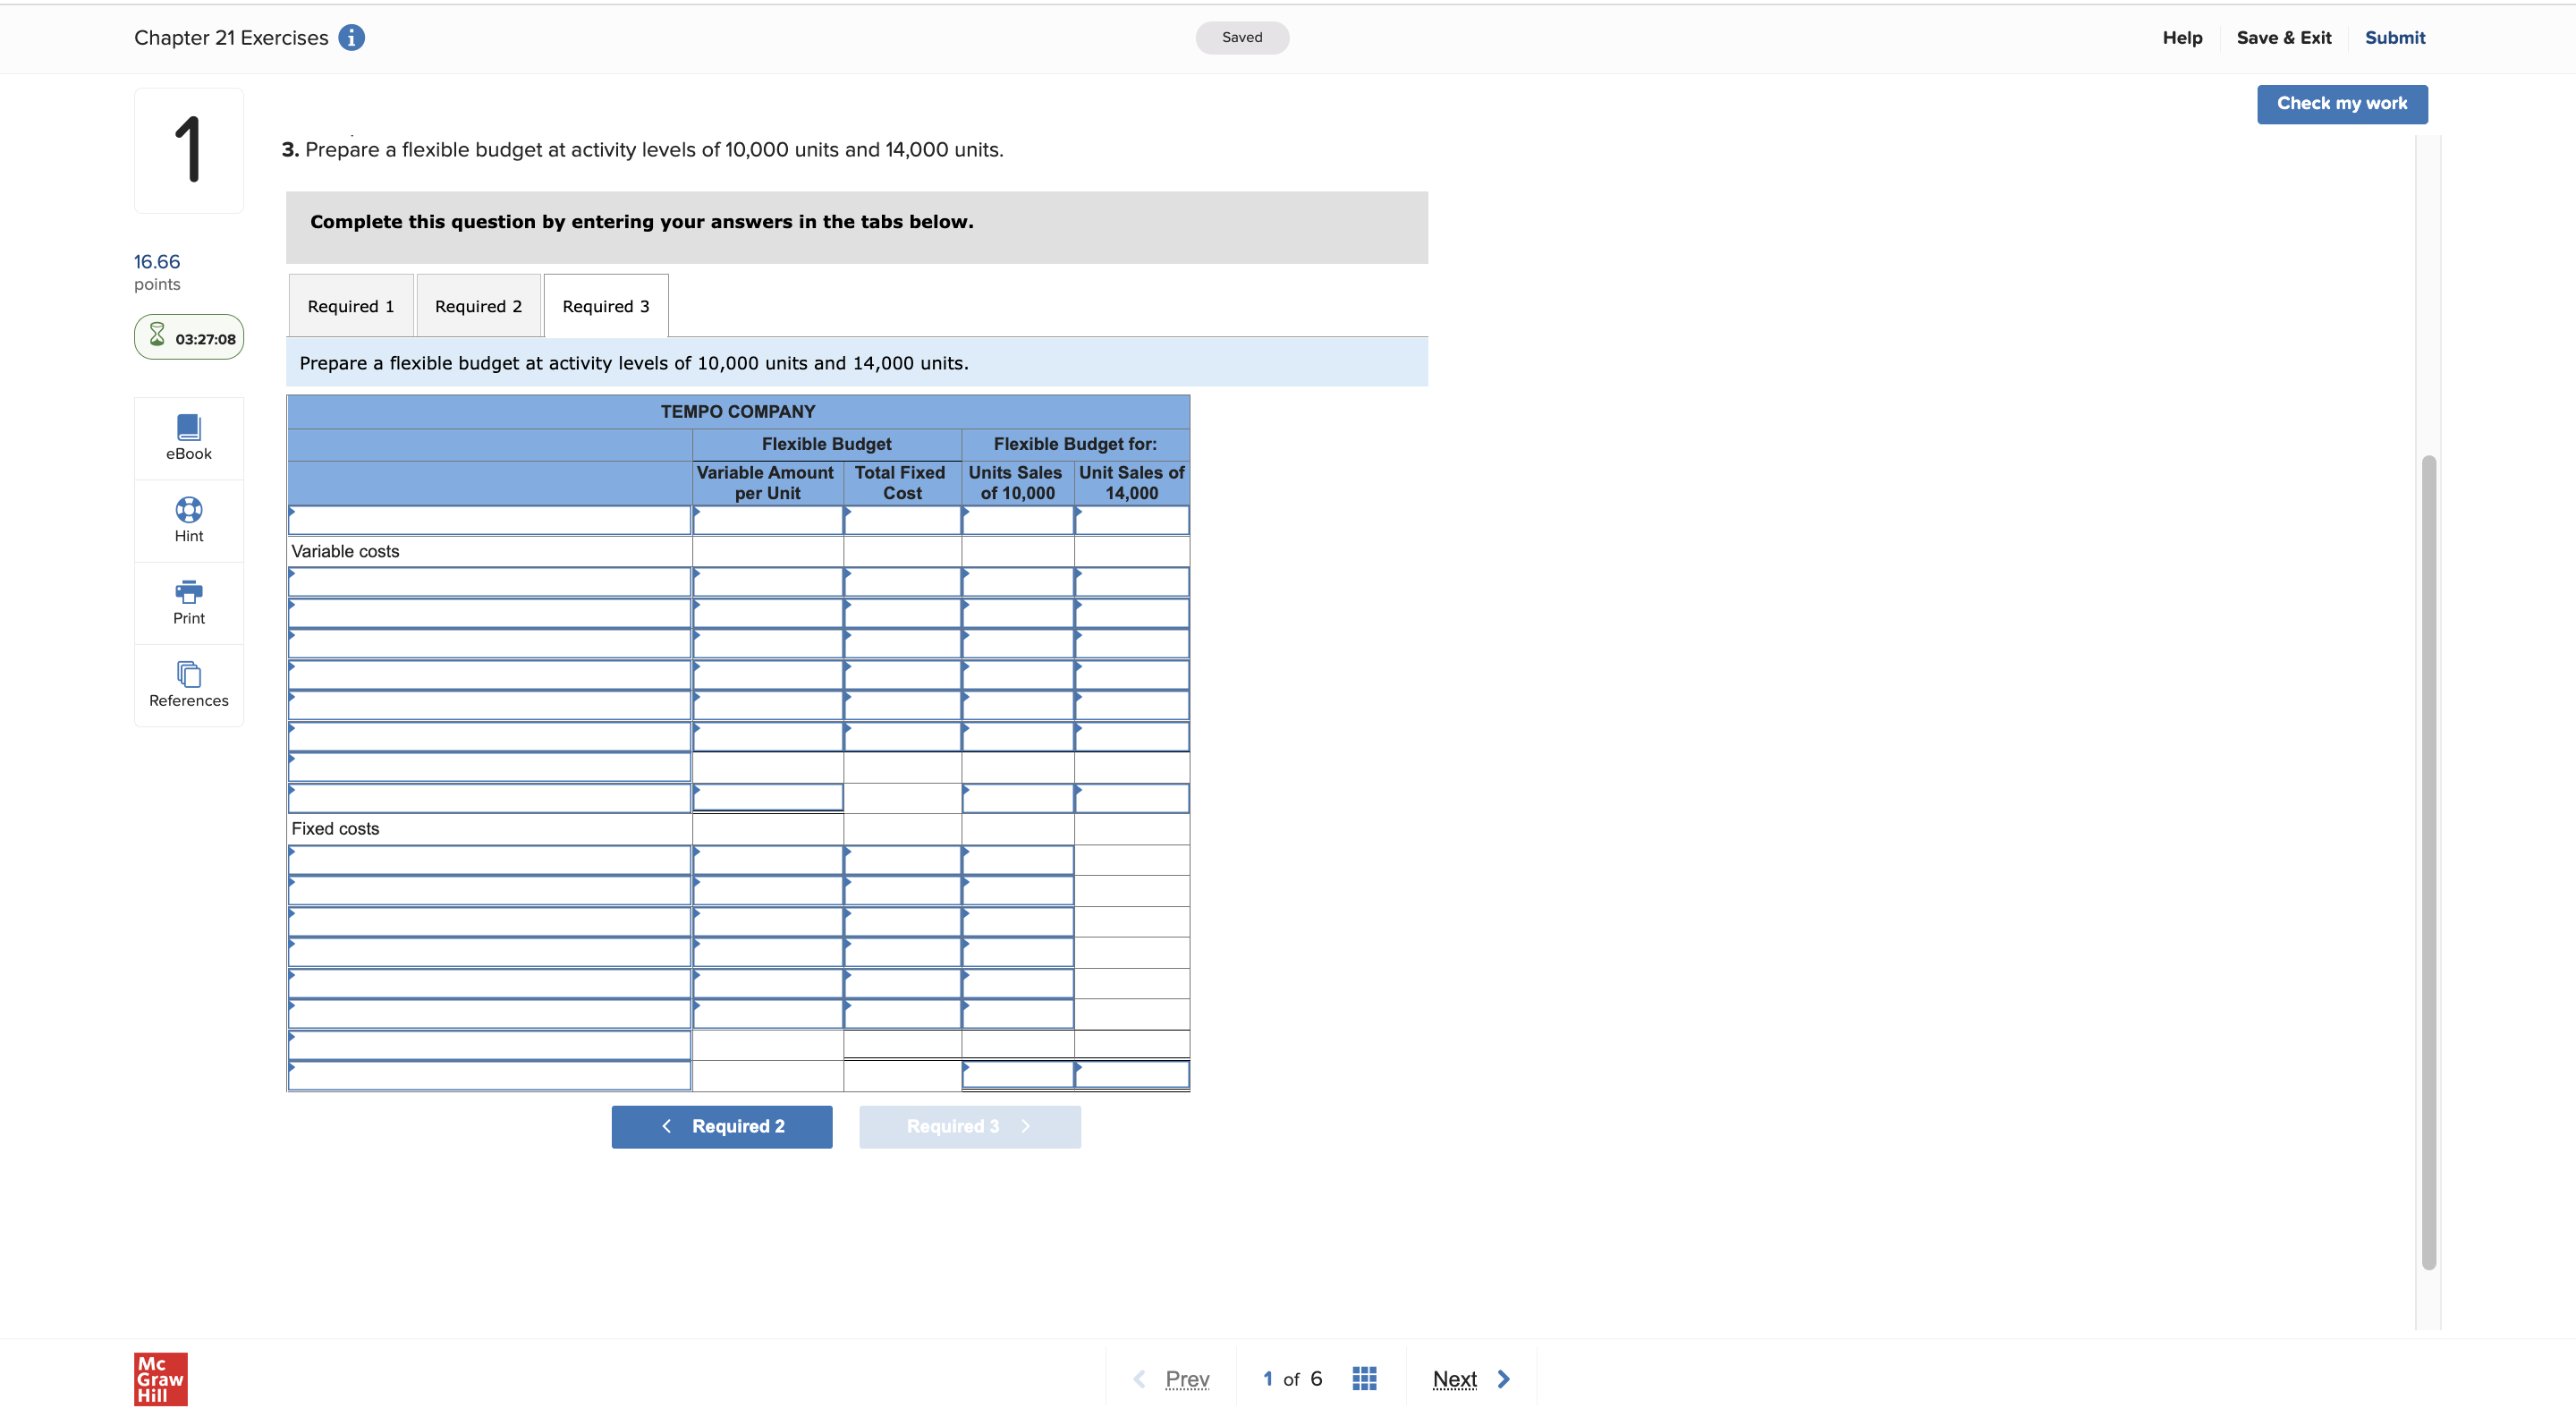The width and height of the screenshot is (2576, 1417).
Task: Click the McGraw Hill logo
Action: 159,1379
